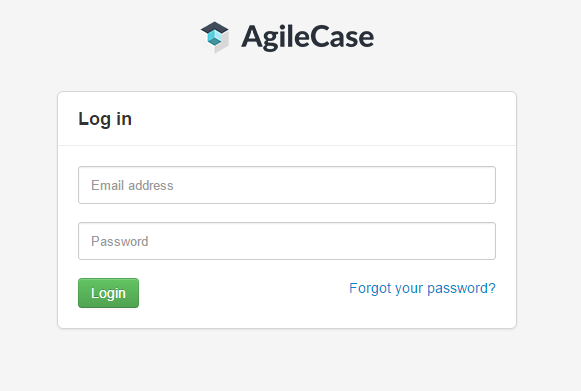
Task: Click the blue cube in the logo
Action: tap(215, 37)
